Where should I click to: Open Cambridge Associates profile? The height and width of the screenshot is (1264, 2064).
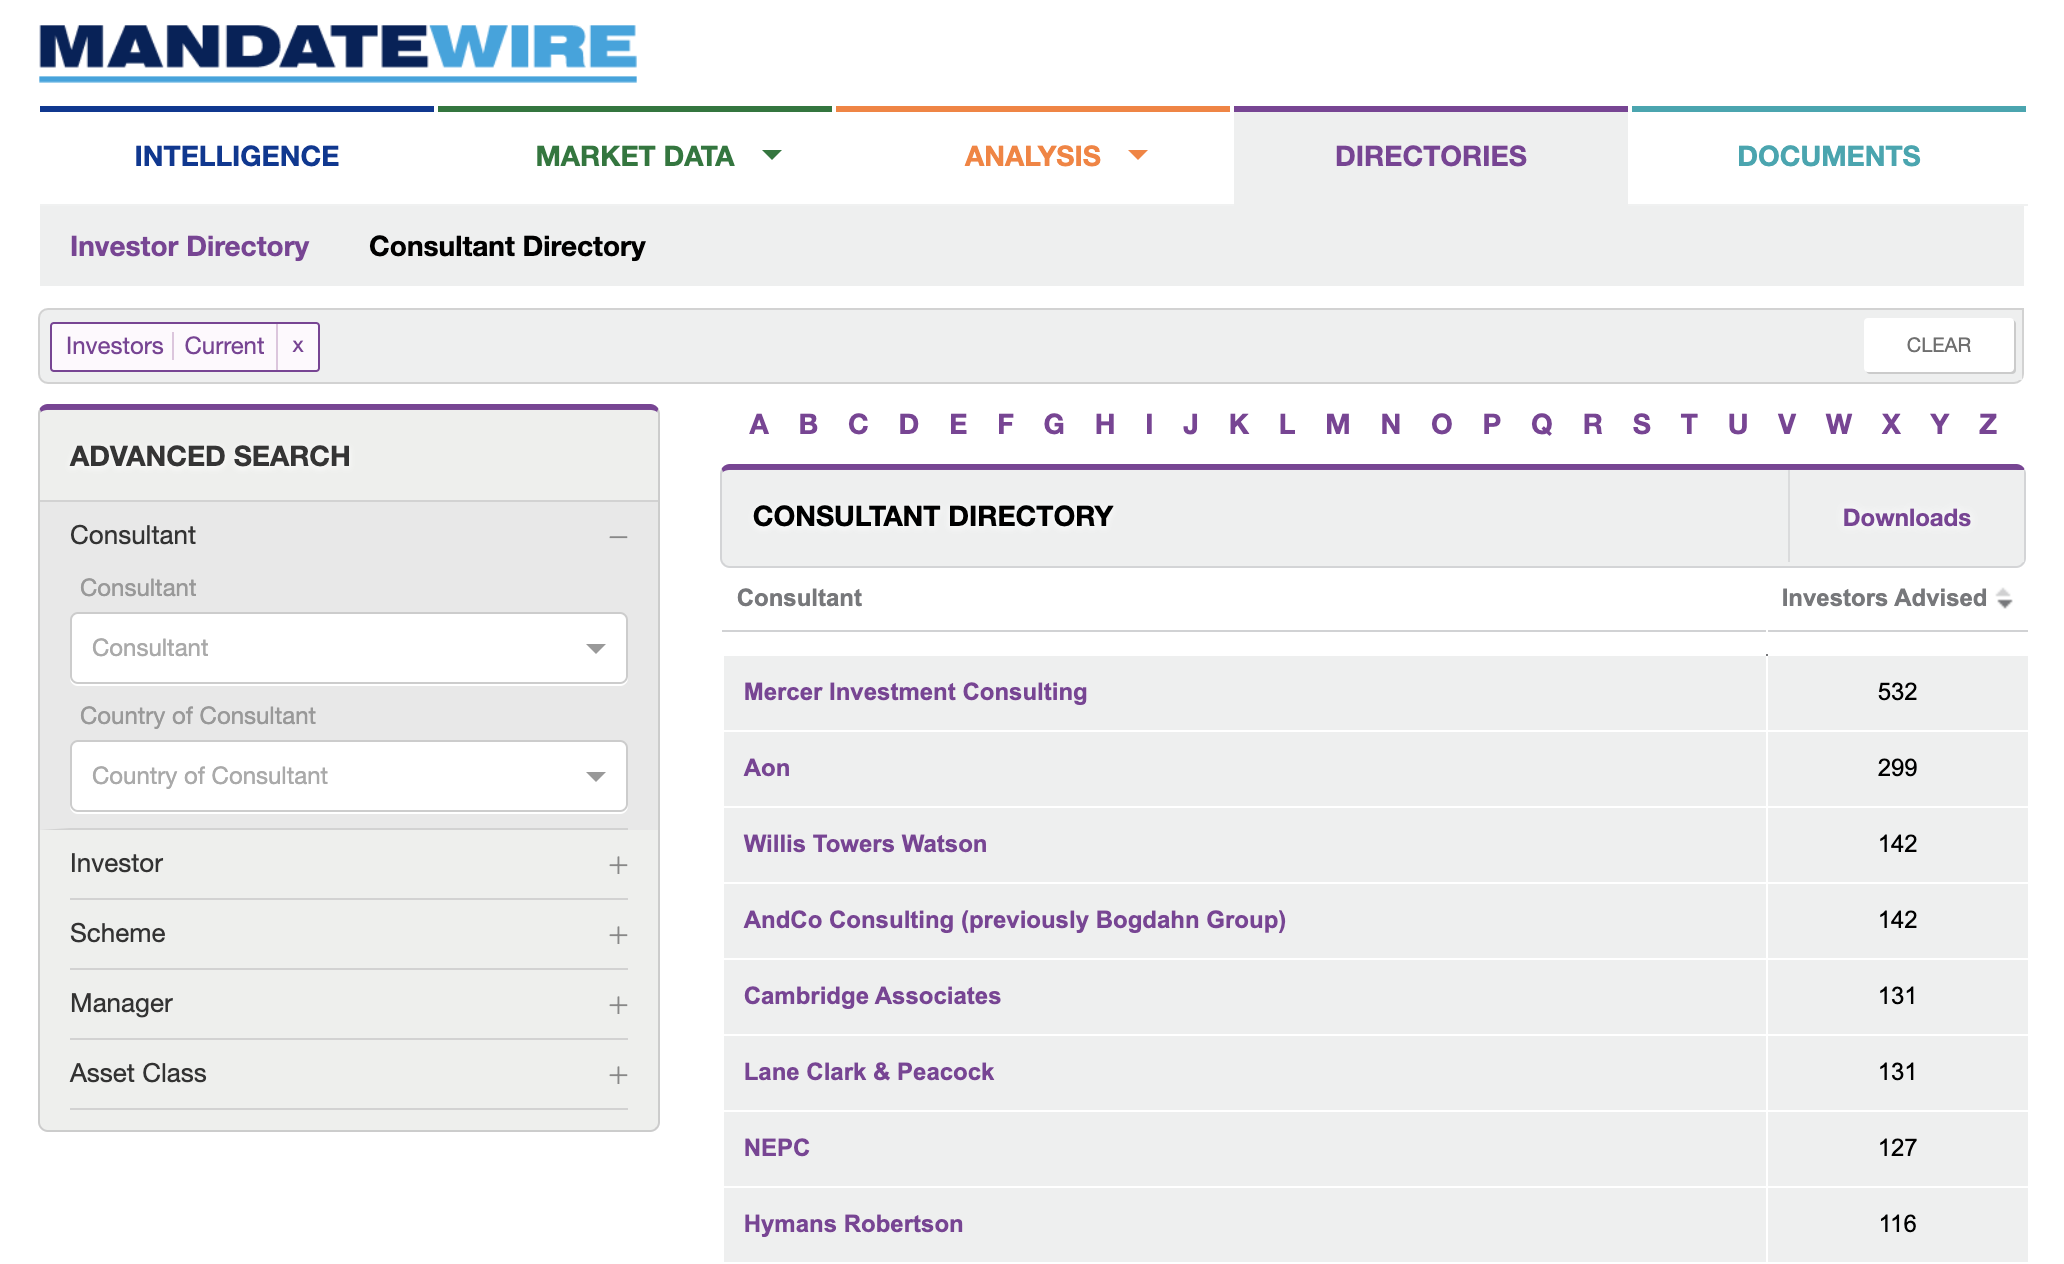[x=872, y=996]
